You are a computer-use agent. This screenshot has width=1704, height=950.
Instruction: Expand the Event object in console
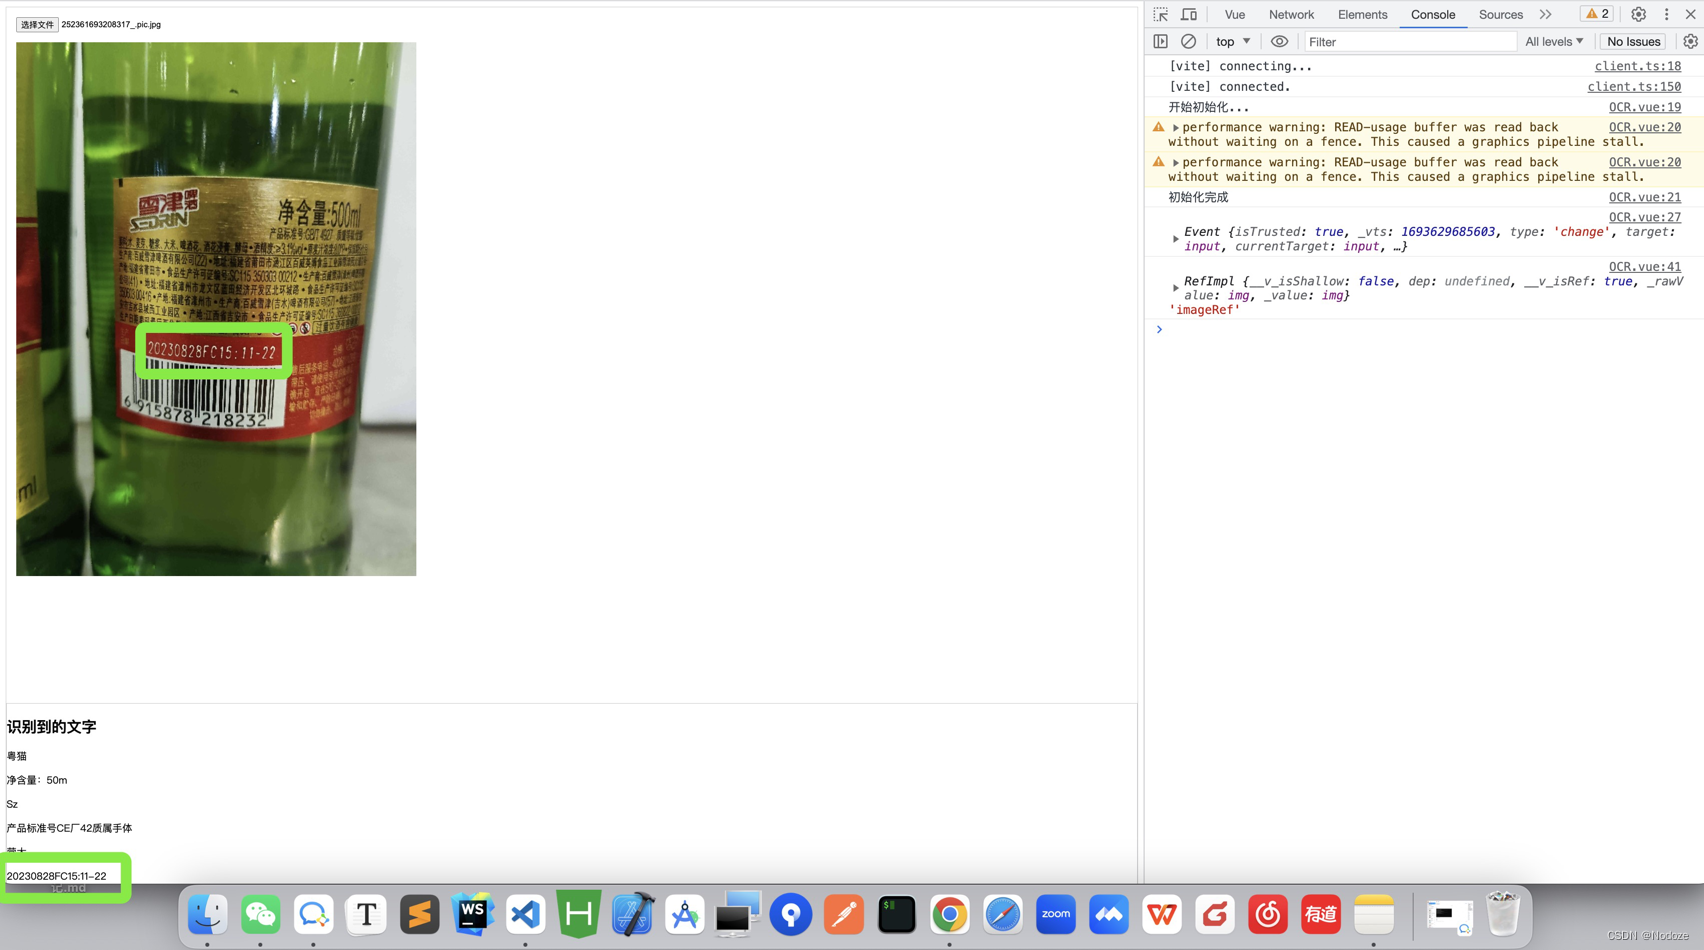[x=1175, y=239]
